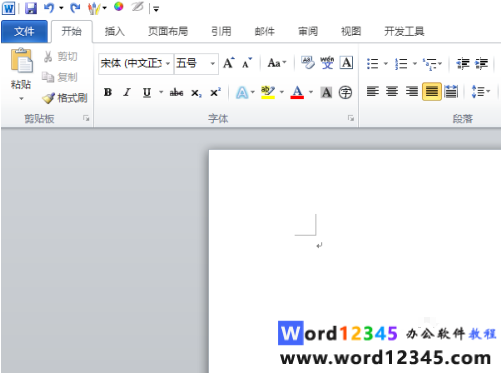Clear formatting with the eraser icon
501x374 pixels.
click(x=308, y=62)
